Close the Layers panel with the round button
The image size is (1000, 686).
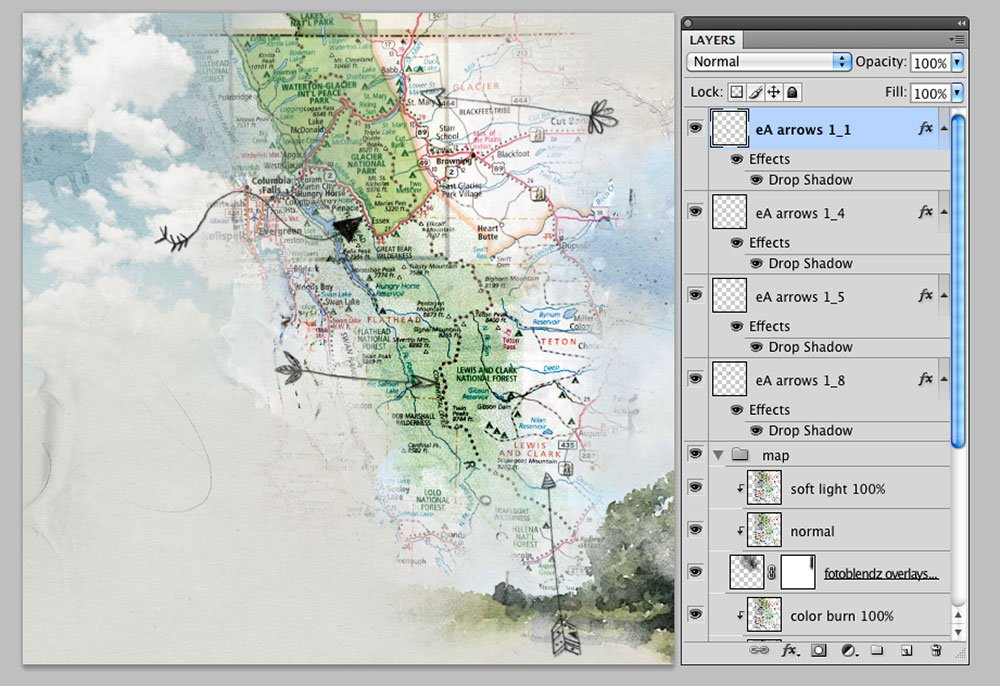point(688,23)
